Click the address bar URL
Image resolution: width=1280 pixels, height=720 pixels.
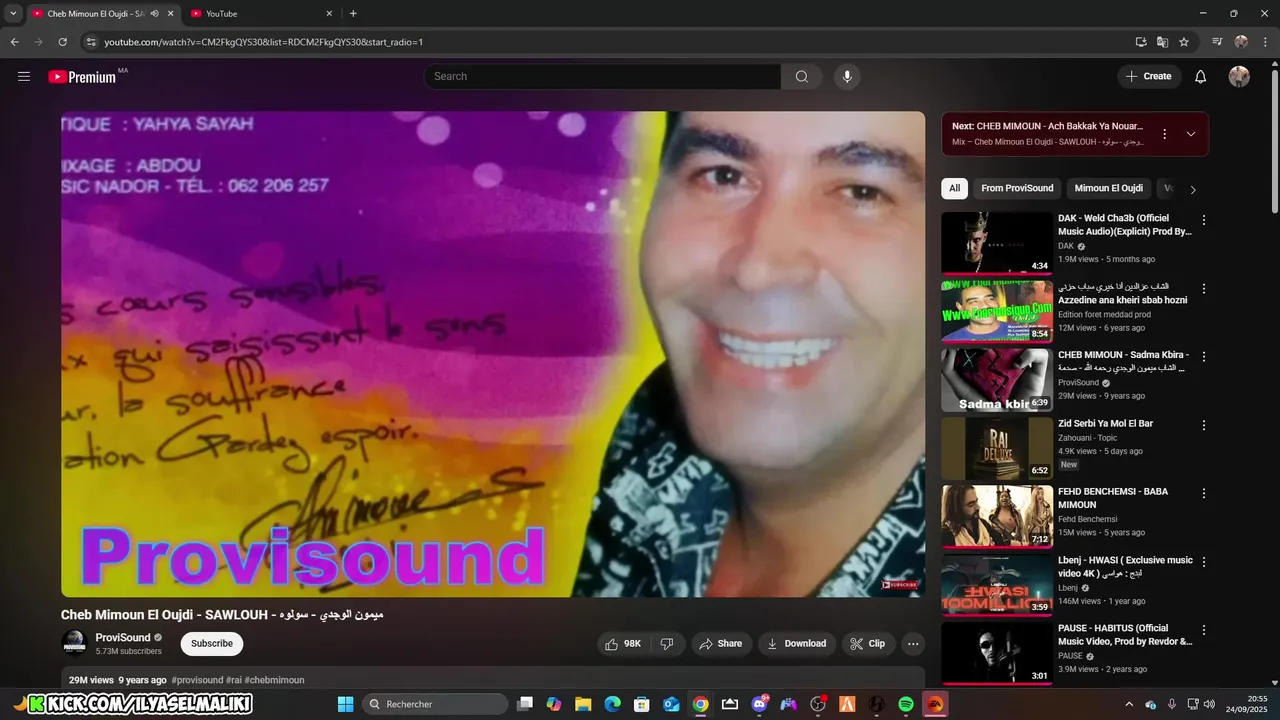tap(264, 42)
